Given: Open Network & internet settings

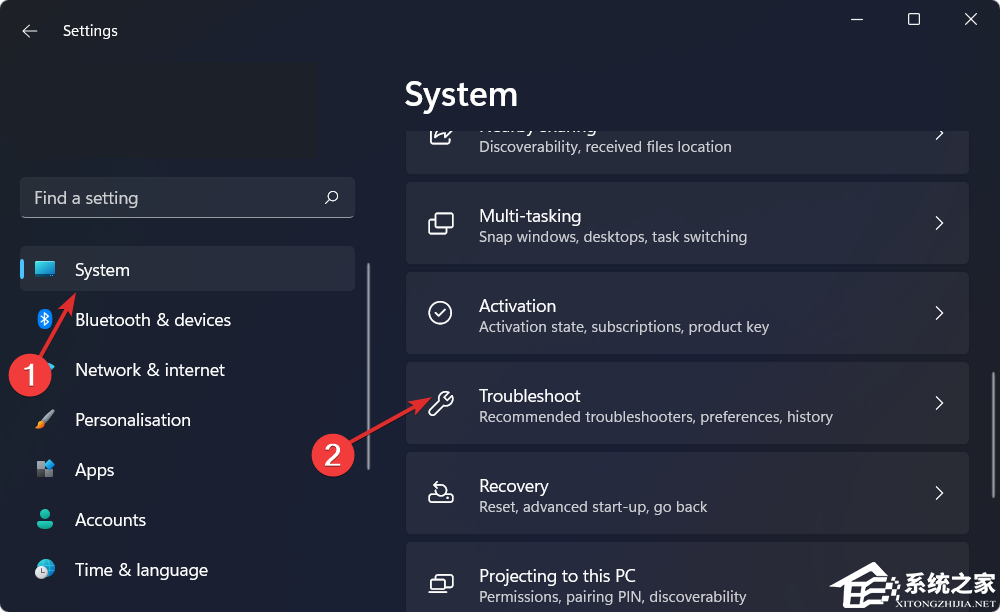Looking at the screenshot, I should [150, 370].
